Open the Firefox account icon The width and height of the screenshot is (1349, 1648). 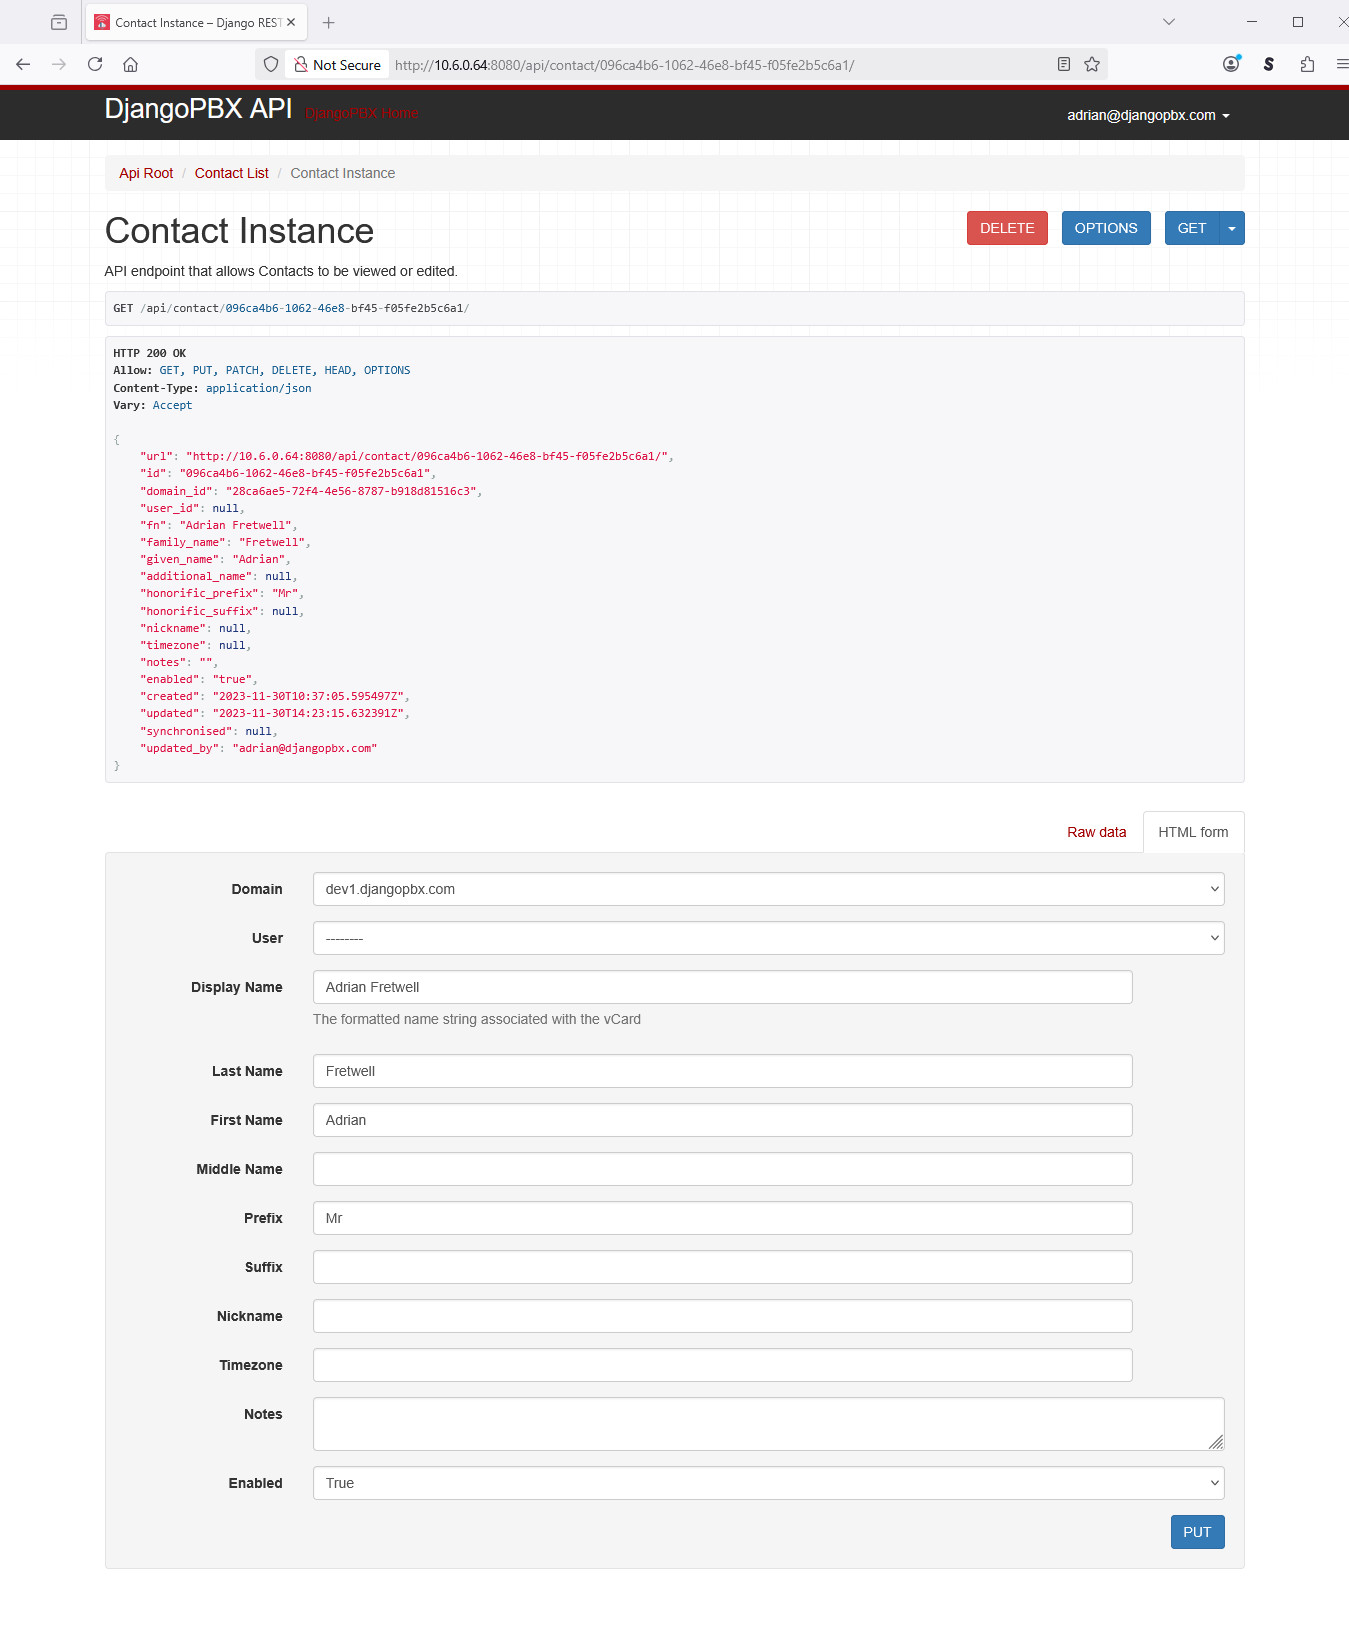click(x=1231, y=64)
